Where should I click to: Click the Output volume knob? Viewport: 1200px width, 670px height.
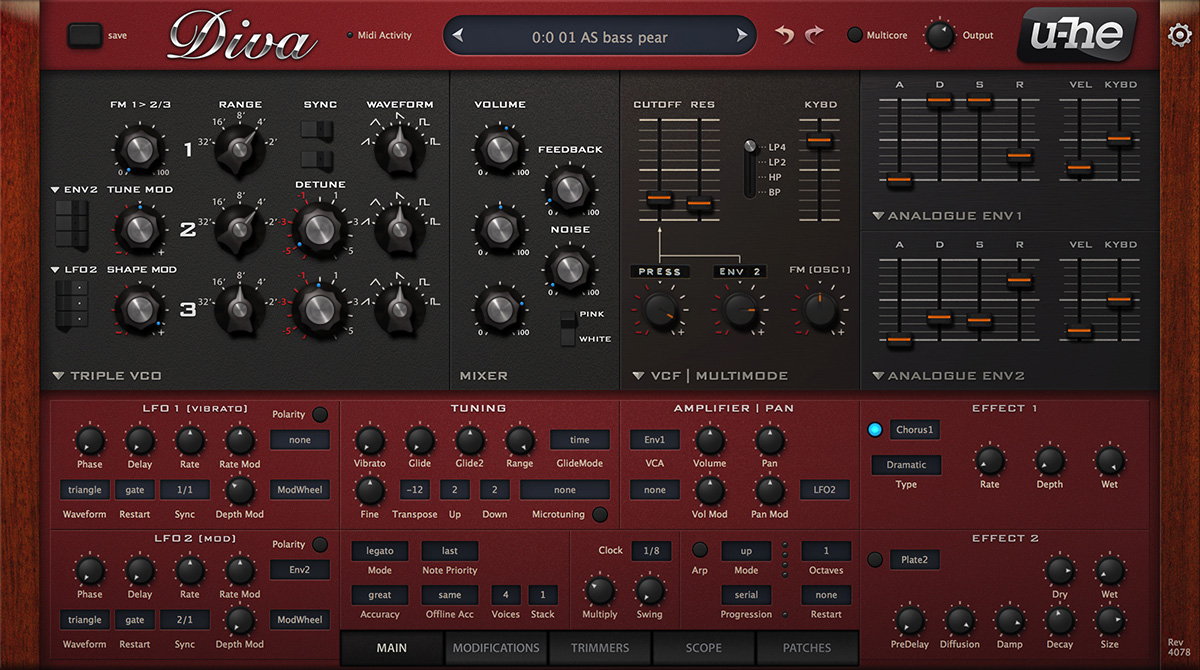pyautogui.click(x=939, y=36)
